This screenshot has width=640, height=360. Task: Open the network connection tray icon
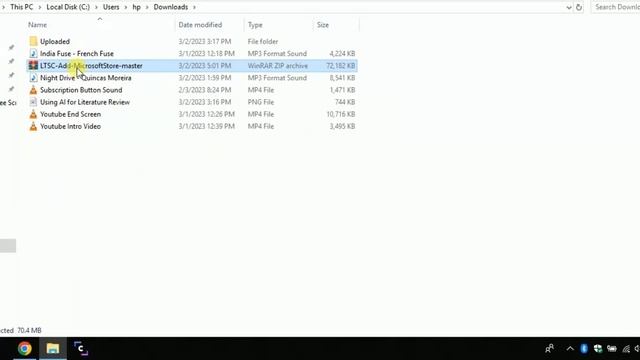626,349
